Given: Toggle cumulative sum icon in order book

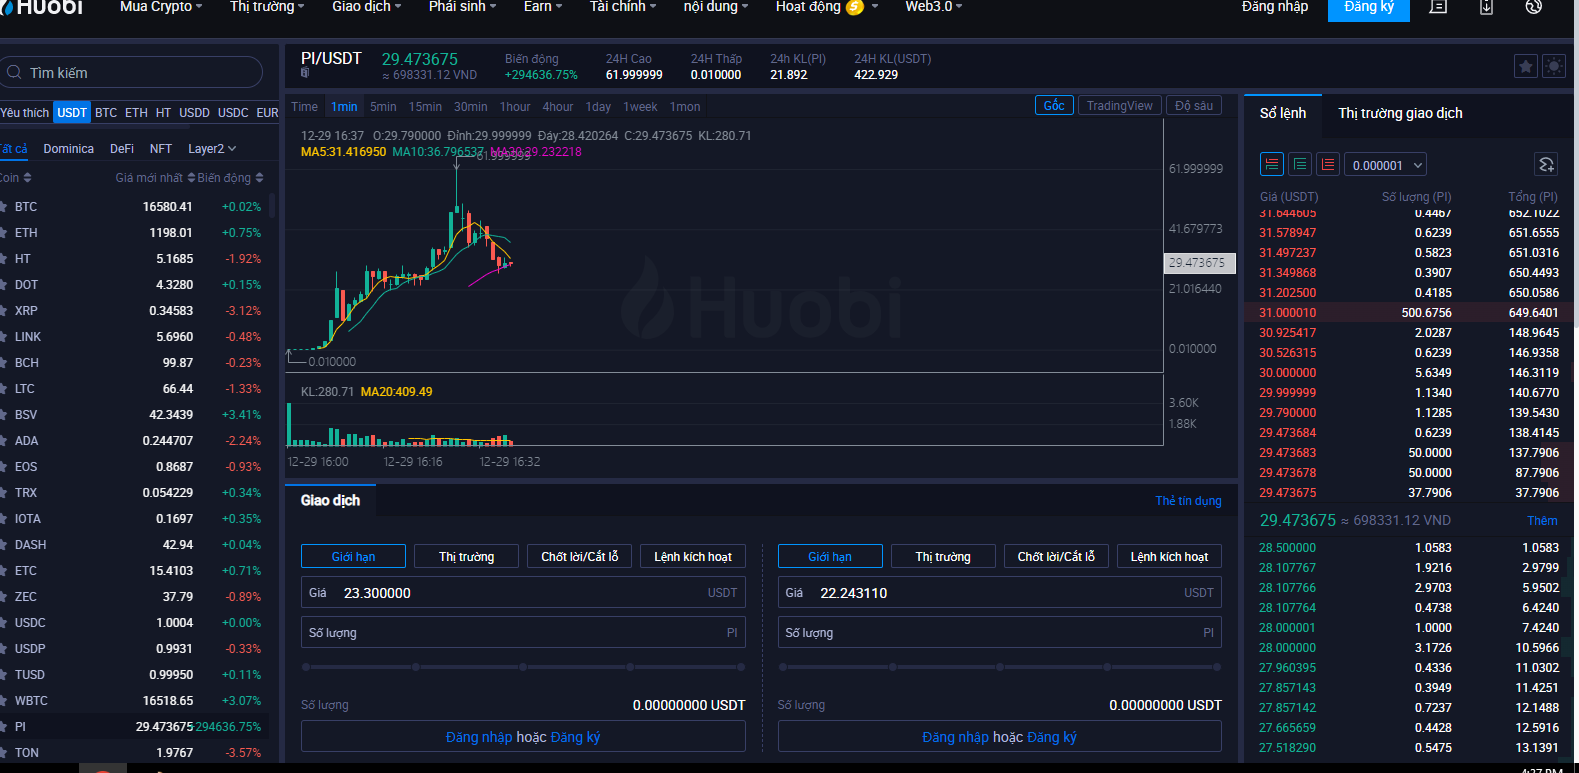Looking at the screenshot, I should [1546, 164].
